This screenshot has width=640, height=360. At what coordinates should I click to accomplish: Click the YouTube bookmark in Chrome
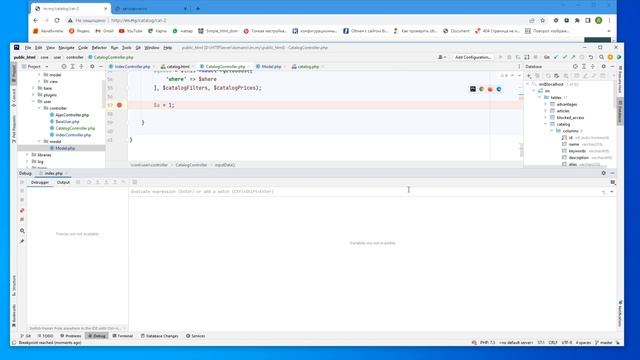(131, 31)
